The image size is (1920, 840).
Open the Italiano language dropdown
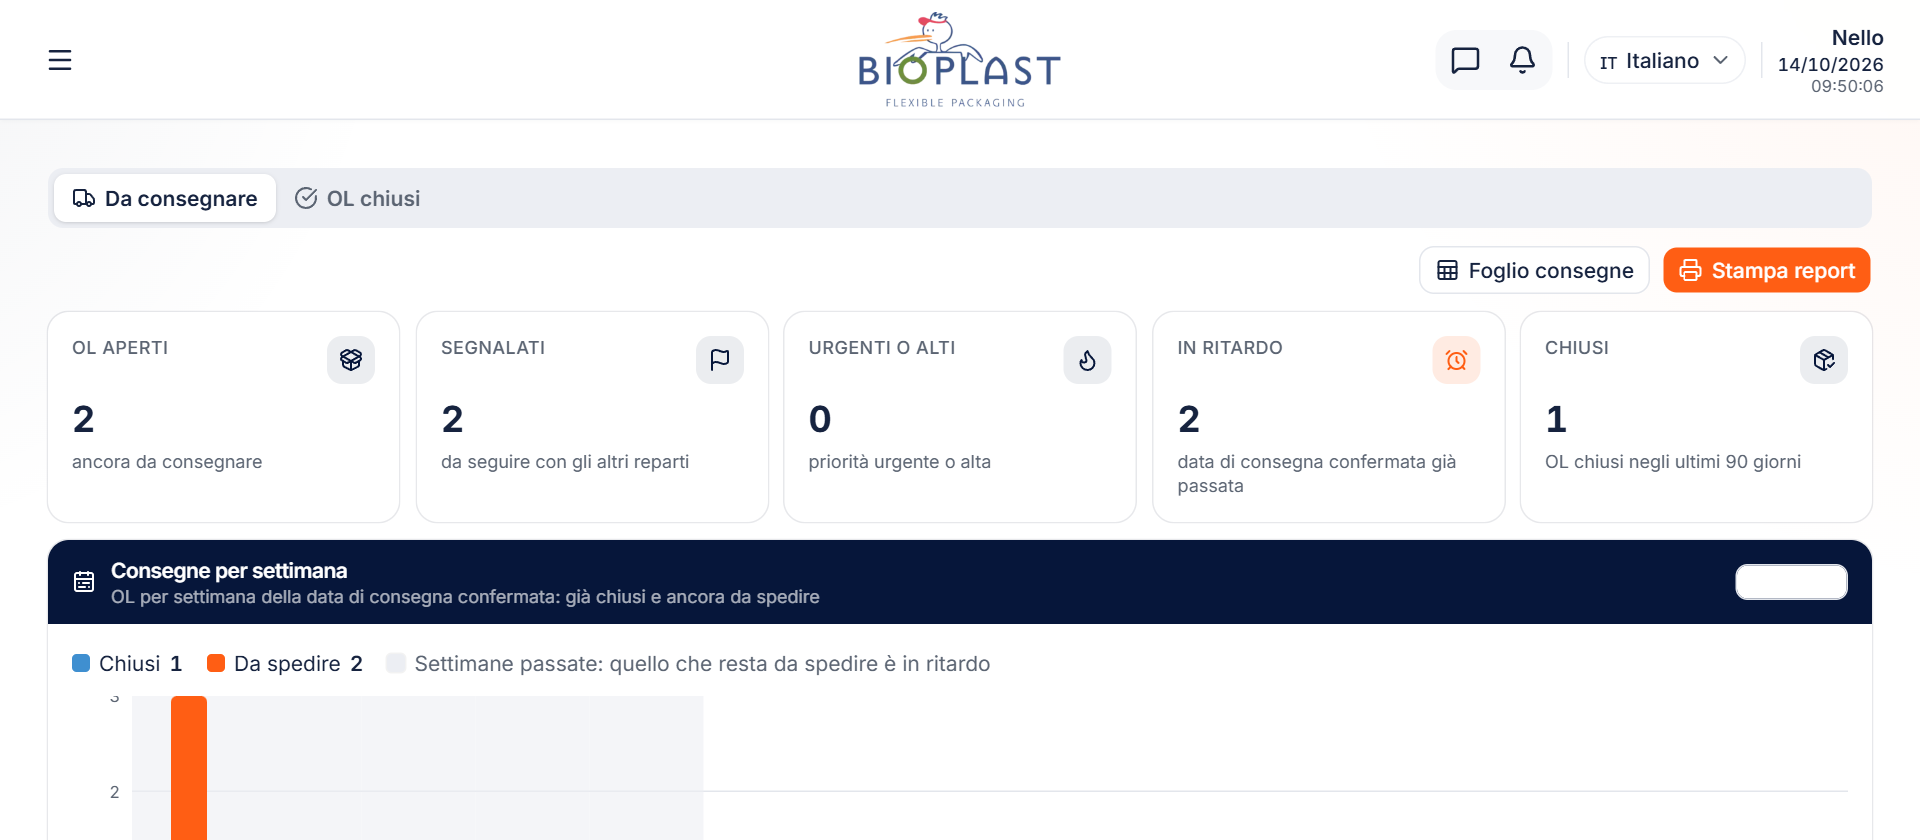coord(1665,61)
